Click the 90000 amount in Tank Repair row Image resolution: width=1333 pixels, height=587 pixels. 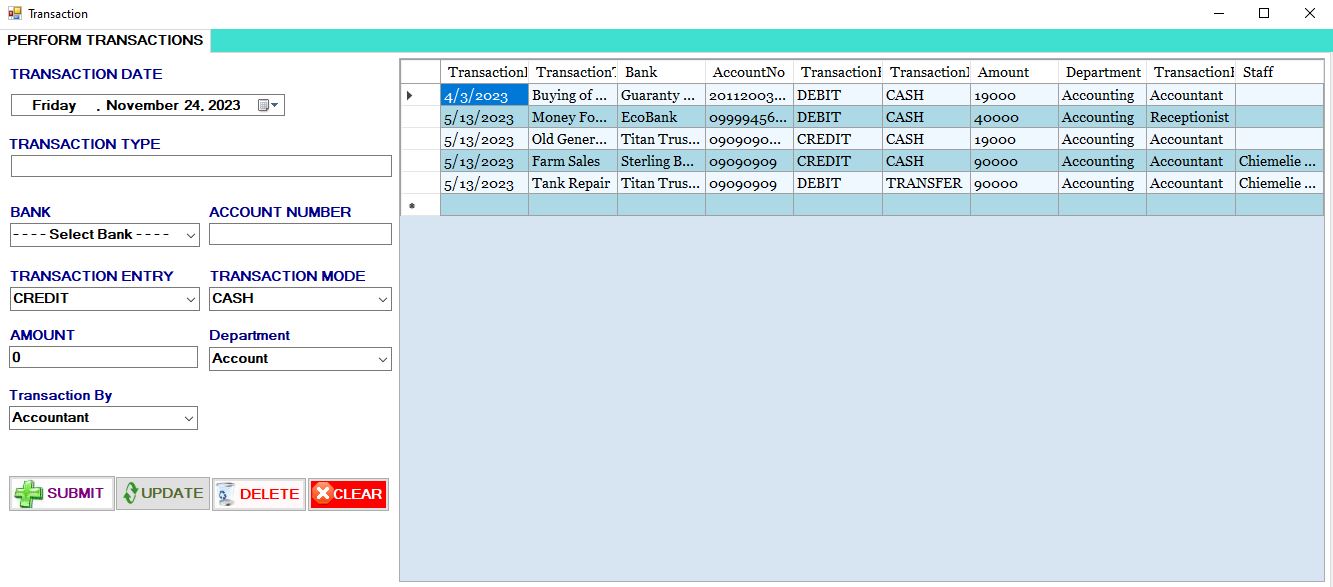[x=1014, y=183]
